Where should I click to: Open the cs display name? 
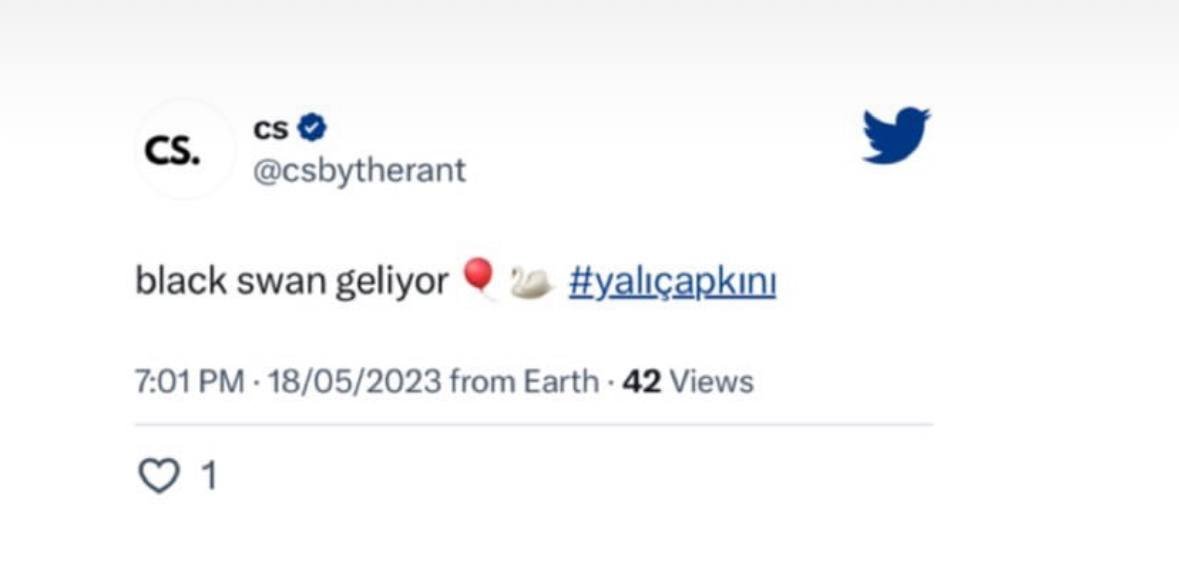coord(270,129)
